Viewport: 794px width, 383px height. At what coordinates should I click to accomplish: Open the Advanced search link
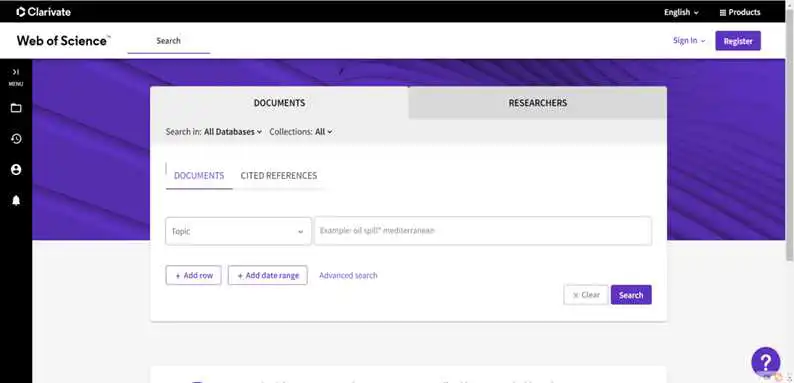point(348,275)
